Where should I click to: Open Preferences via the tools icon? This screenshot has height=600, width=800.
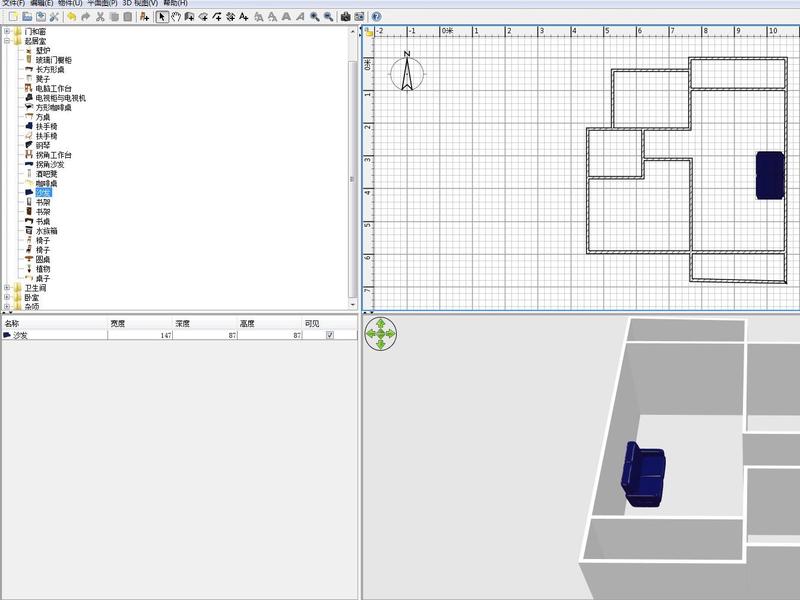click(54, 17)
